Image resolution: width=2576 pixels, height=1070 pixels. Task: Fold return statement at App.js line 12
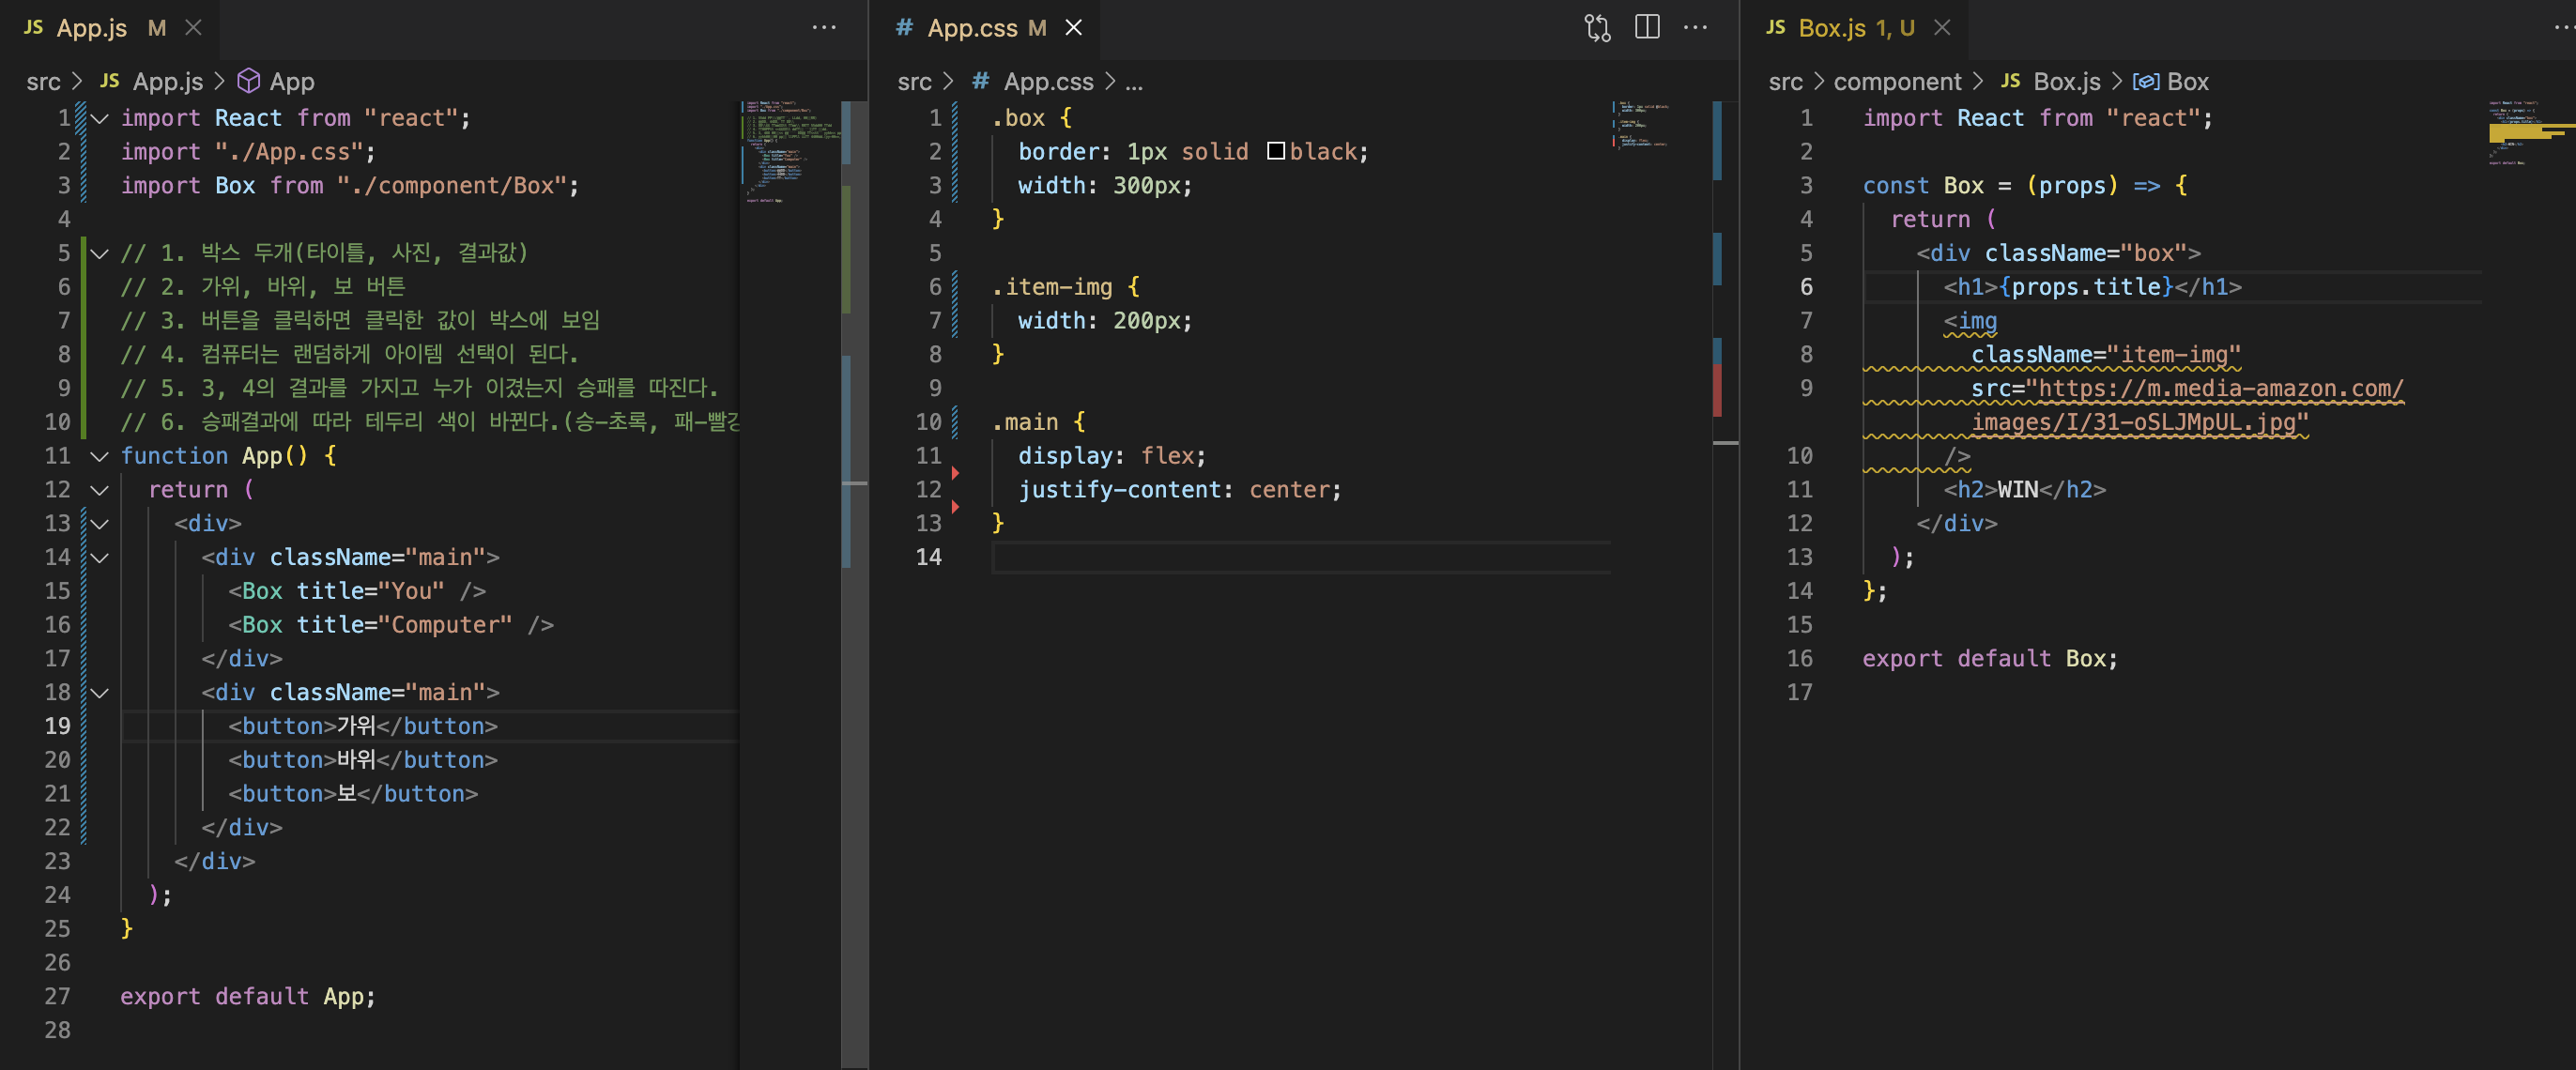click(x=100, y=490)
